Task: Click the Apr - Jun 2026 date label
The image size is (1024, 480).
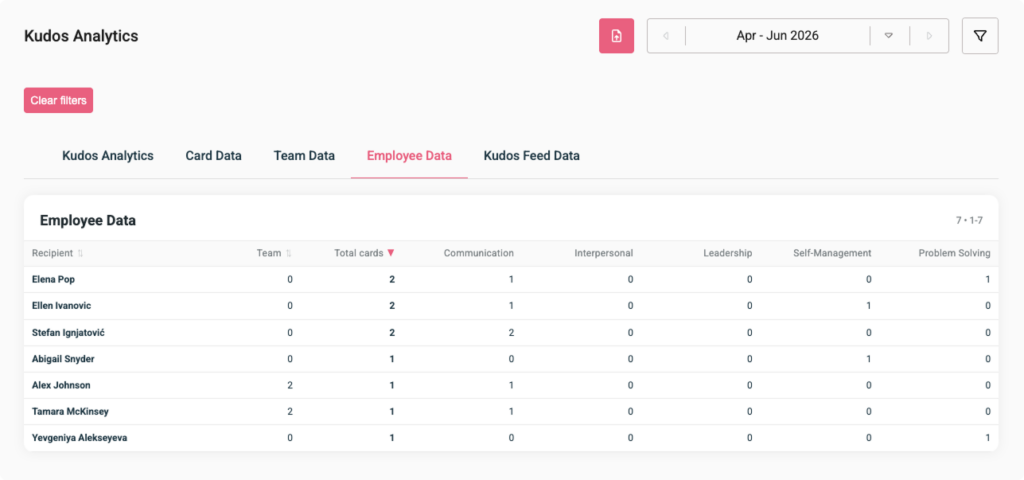Action: (x=777, y=36)
